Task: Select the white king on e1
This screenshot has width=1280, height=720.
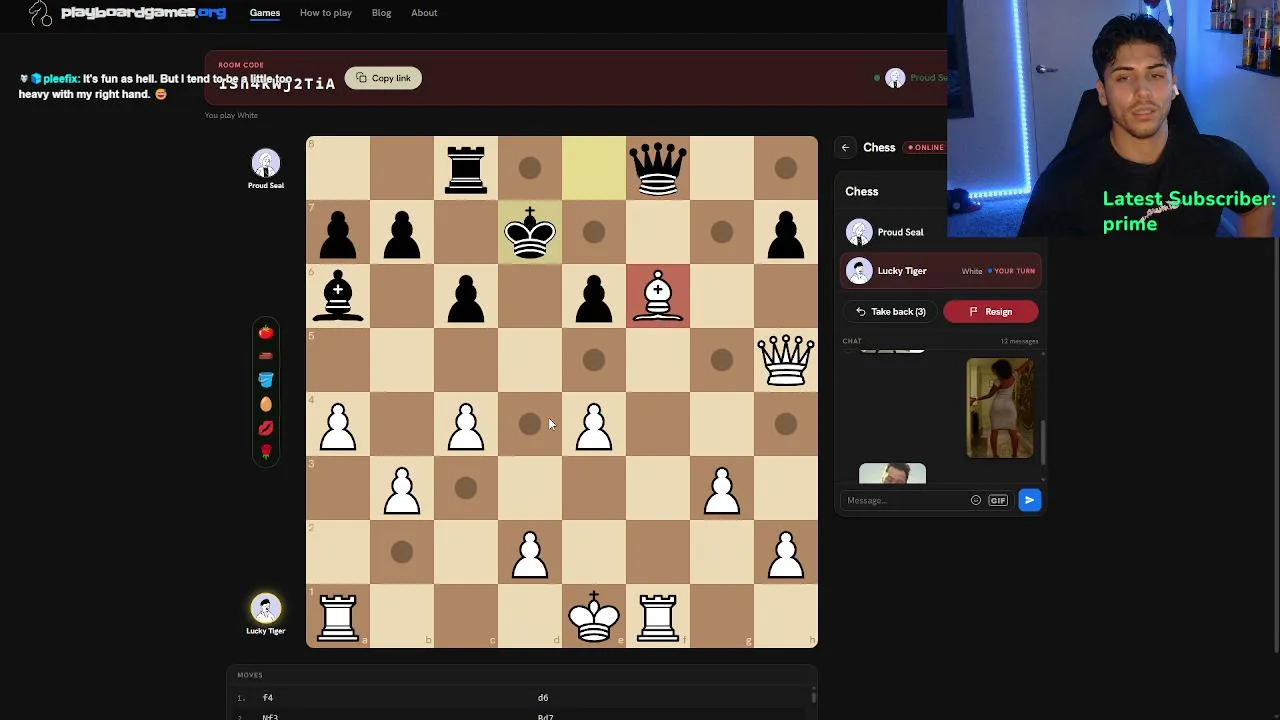Action: pyautogui.click(x=594, y=616)
